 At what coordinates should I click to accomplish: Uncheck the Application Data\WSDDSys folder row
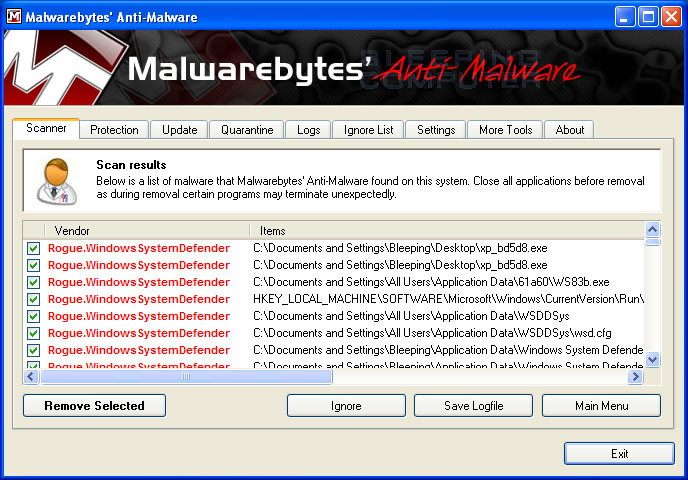pyautogui.click(x=33, y=316)
